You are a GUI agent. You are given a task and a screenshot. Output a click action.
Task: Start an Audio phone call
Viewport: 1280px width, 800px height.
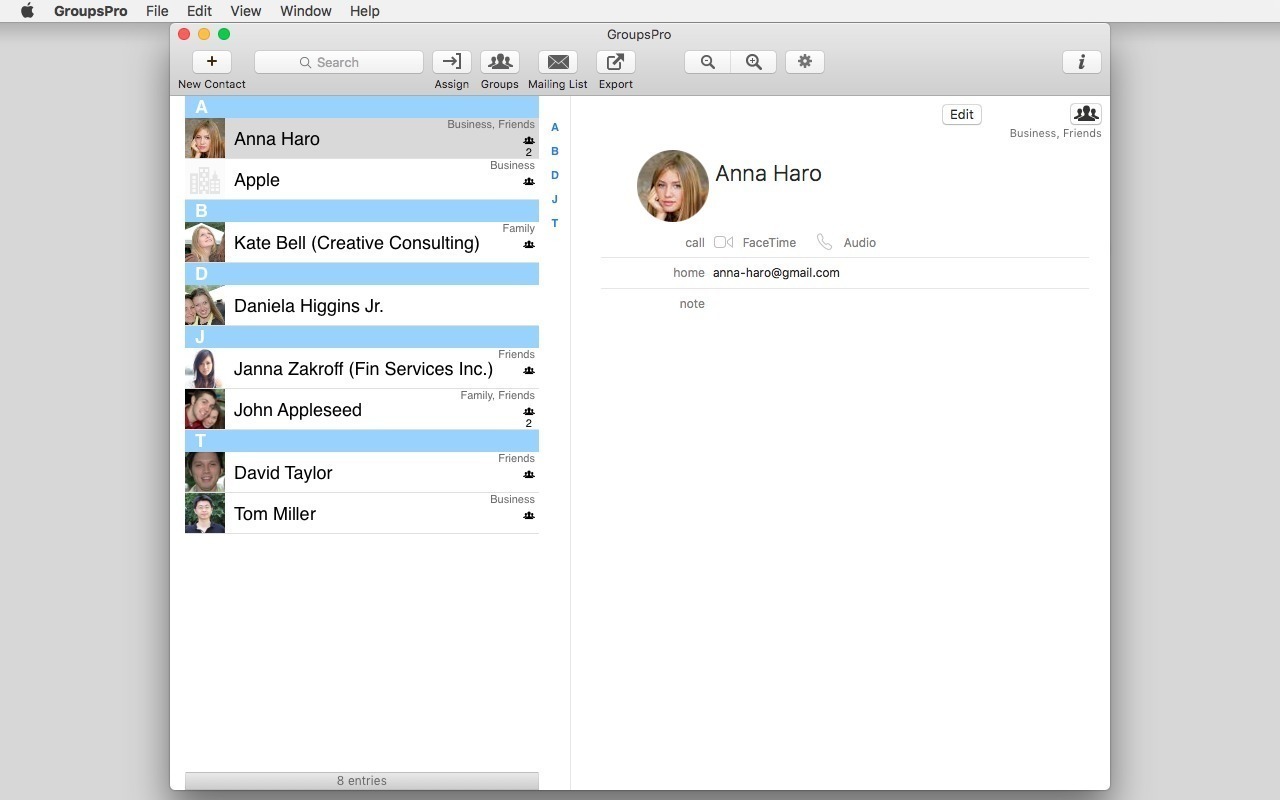pos(824,242)
